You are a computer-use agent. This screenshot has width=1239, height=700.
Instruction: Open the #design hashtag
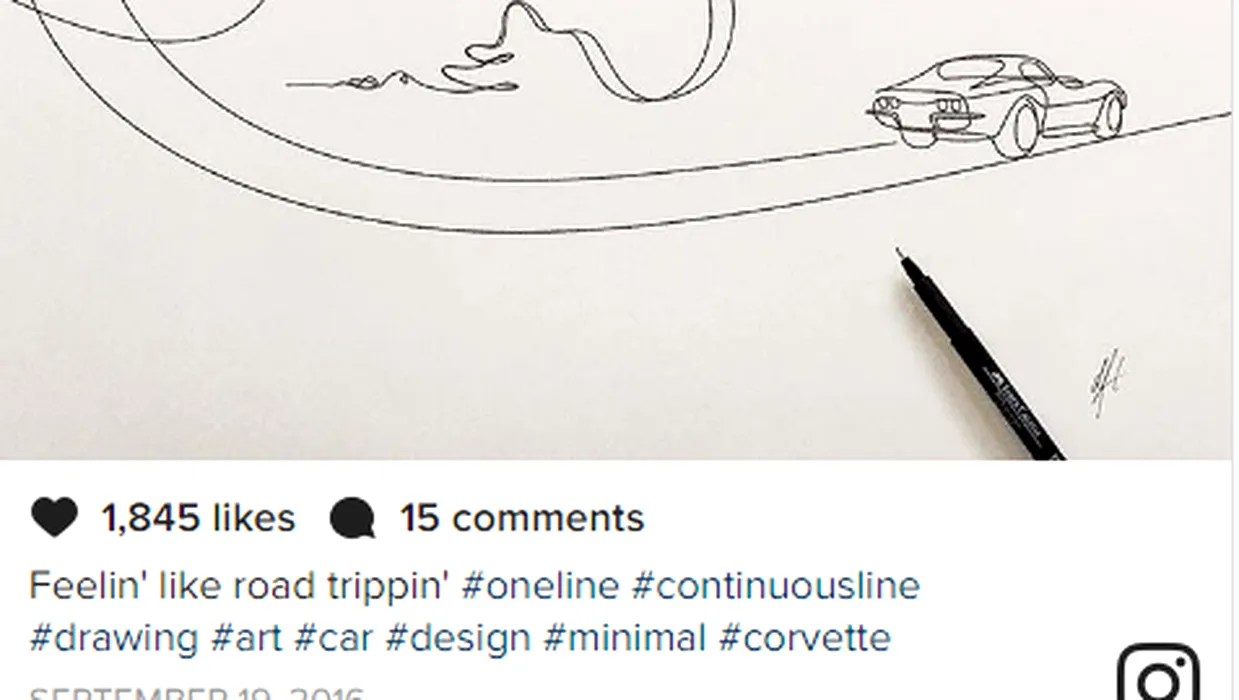[458, 638]
